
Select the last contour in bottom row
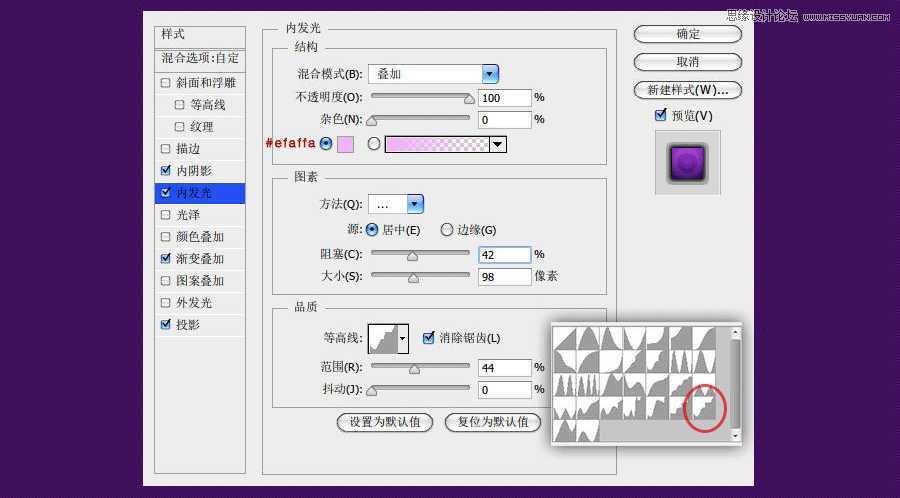click(x=589, y=430)
